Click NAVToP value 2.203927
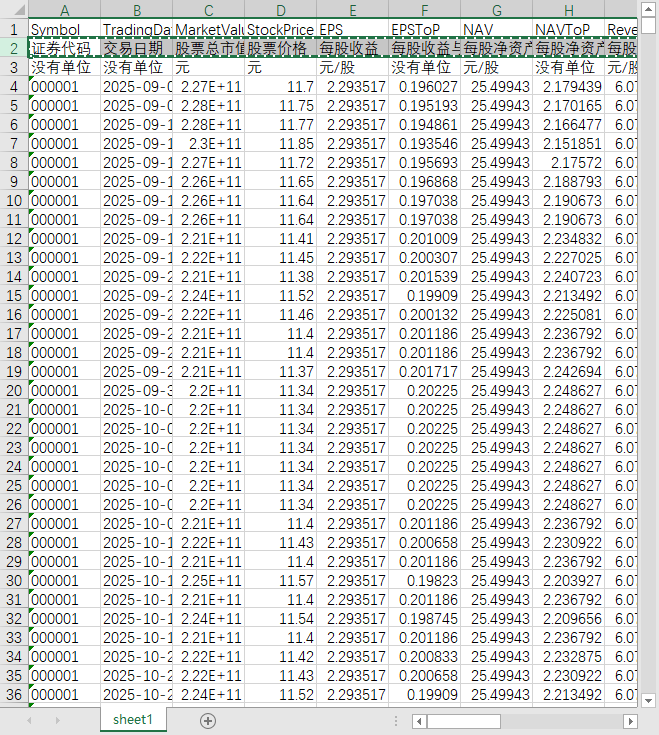 [x=569, y=580]
